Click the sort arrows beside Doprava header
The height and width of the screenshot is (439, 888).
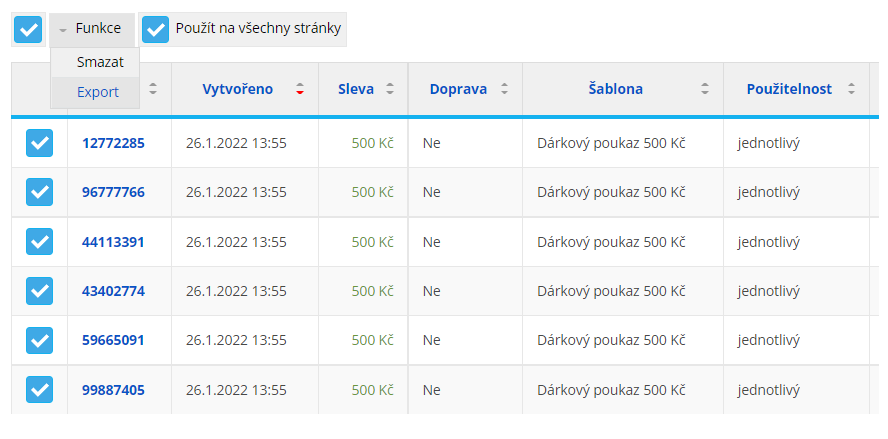504,89
